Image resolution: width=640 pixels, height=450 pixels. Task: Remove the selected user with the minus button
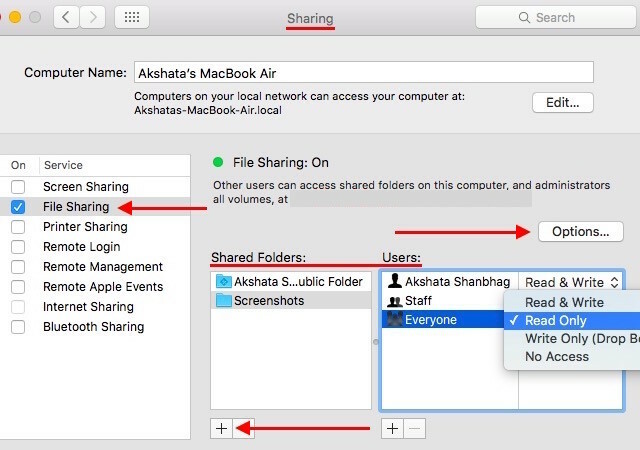click(414, 428)
